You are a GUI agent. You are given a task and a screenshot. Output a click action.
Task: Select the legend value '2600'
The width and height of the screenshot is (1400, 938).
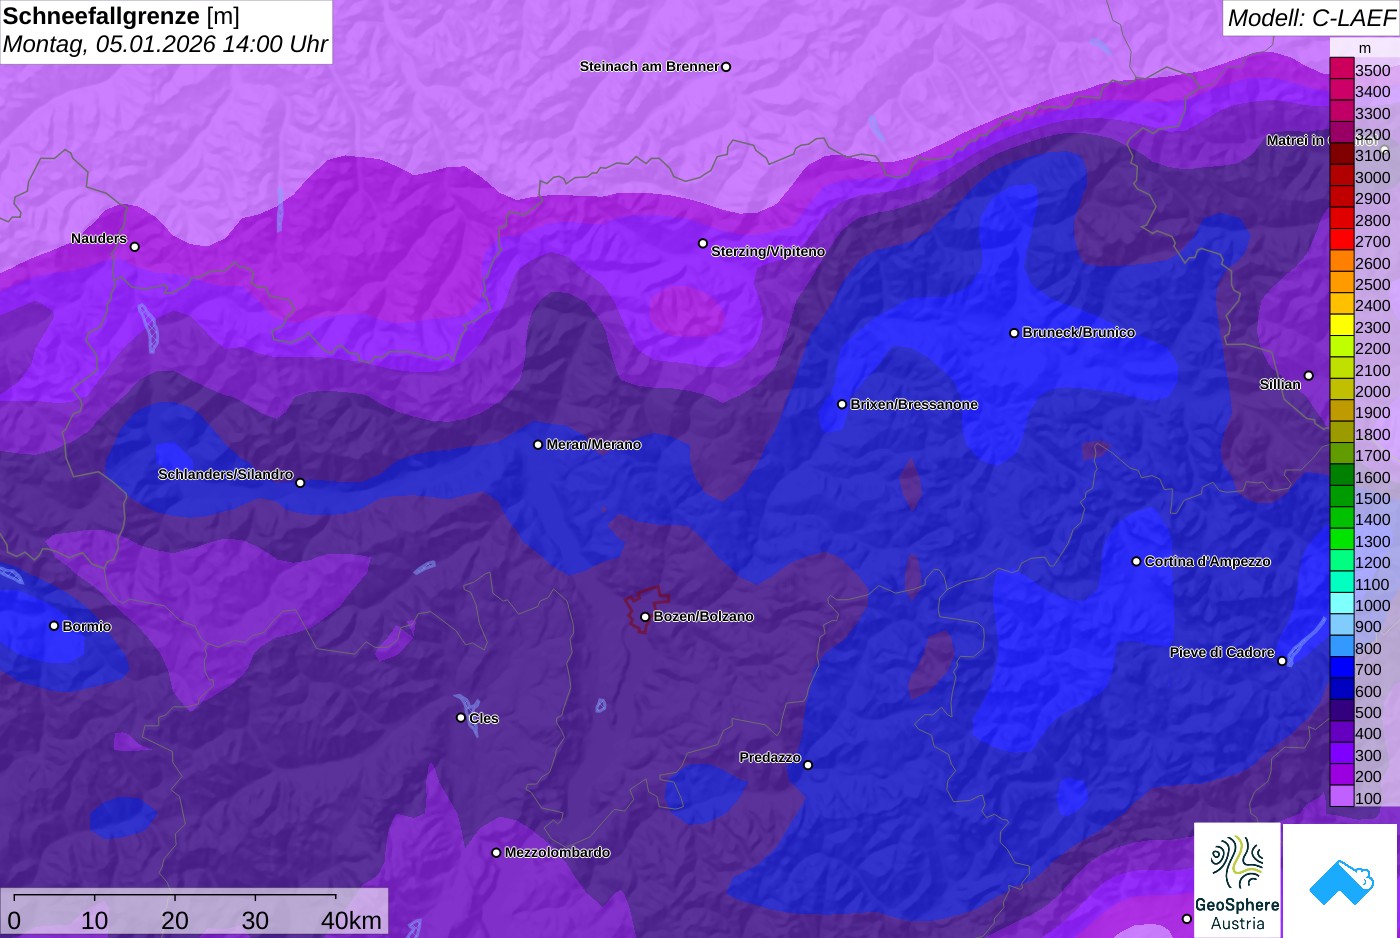pyautogui.click(x=1372, y=263)
